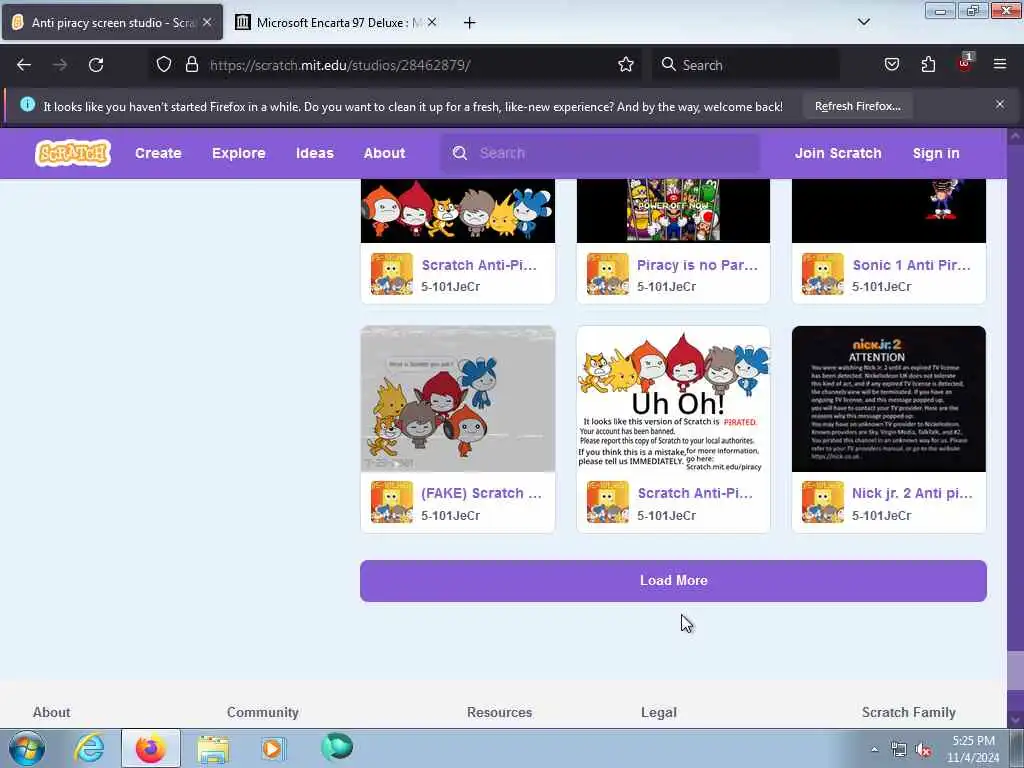Screen dimensions: 1024x768
Task: Click the Firefox toolbar Search box
Action: click(745, 65)
